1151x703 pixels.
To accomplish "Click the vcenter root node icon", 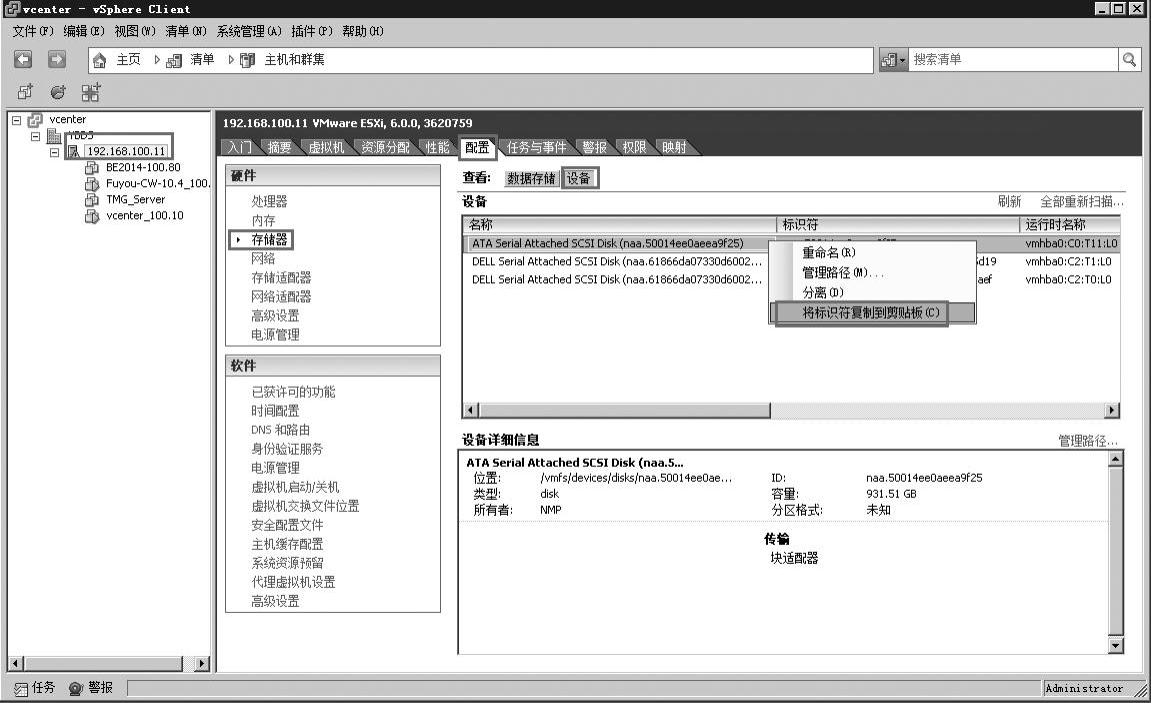I will [35, 120].
